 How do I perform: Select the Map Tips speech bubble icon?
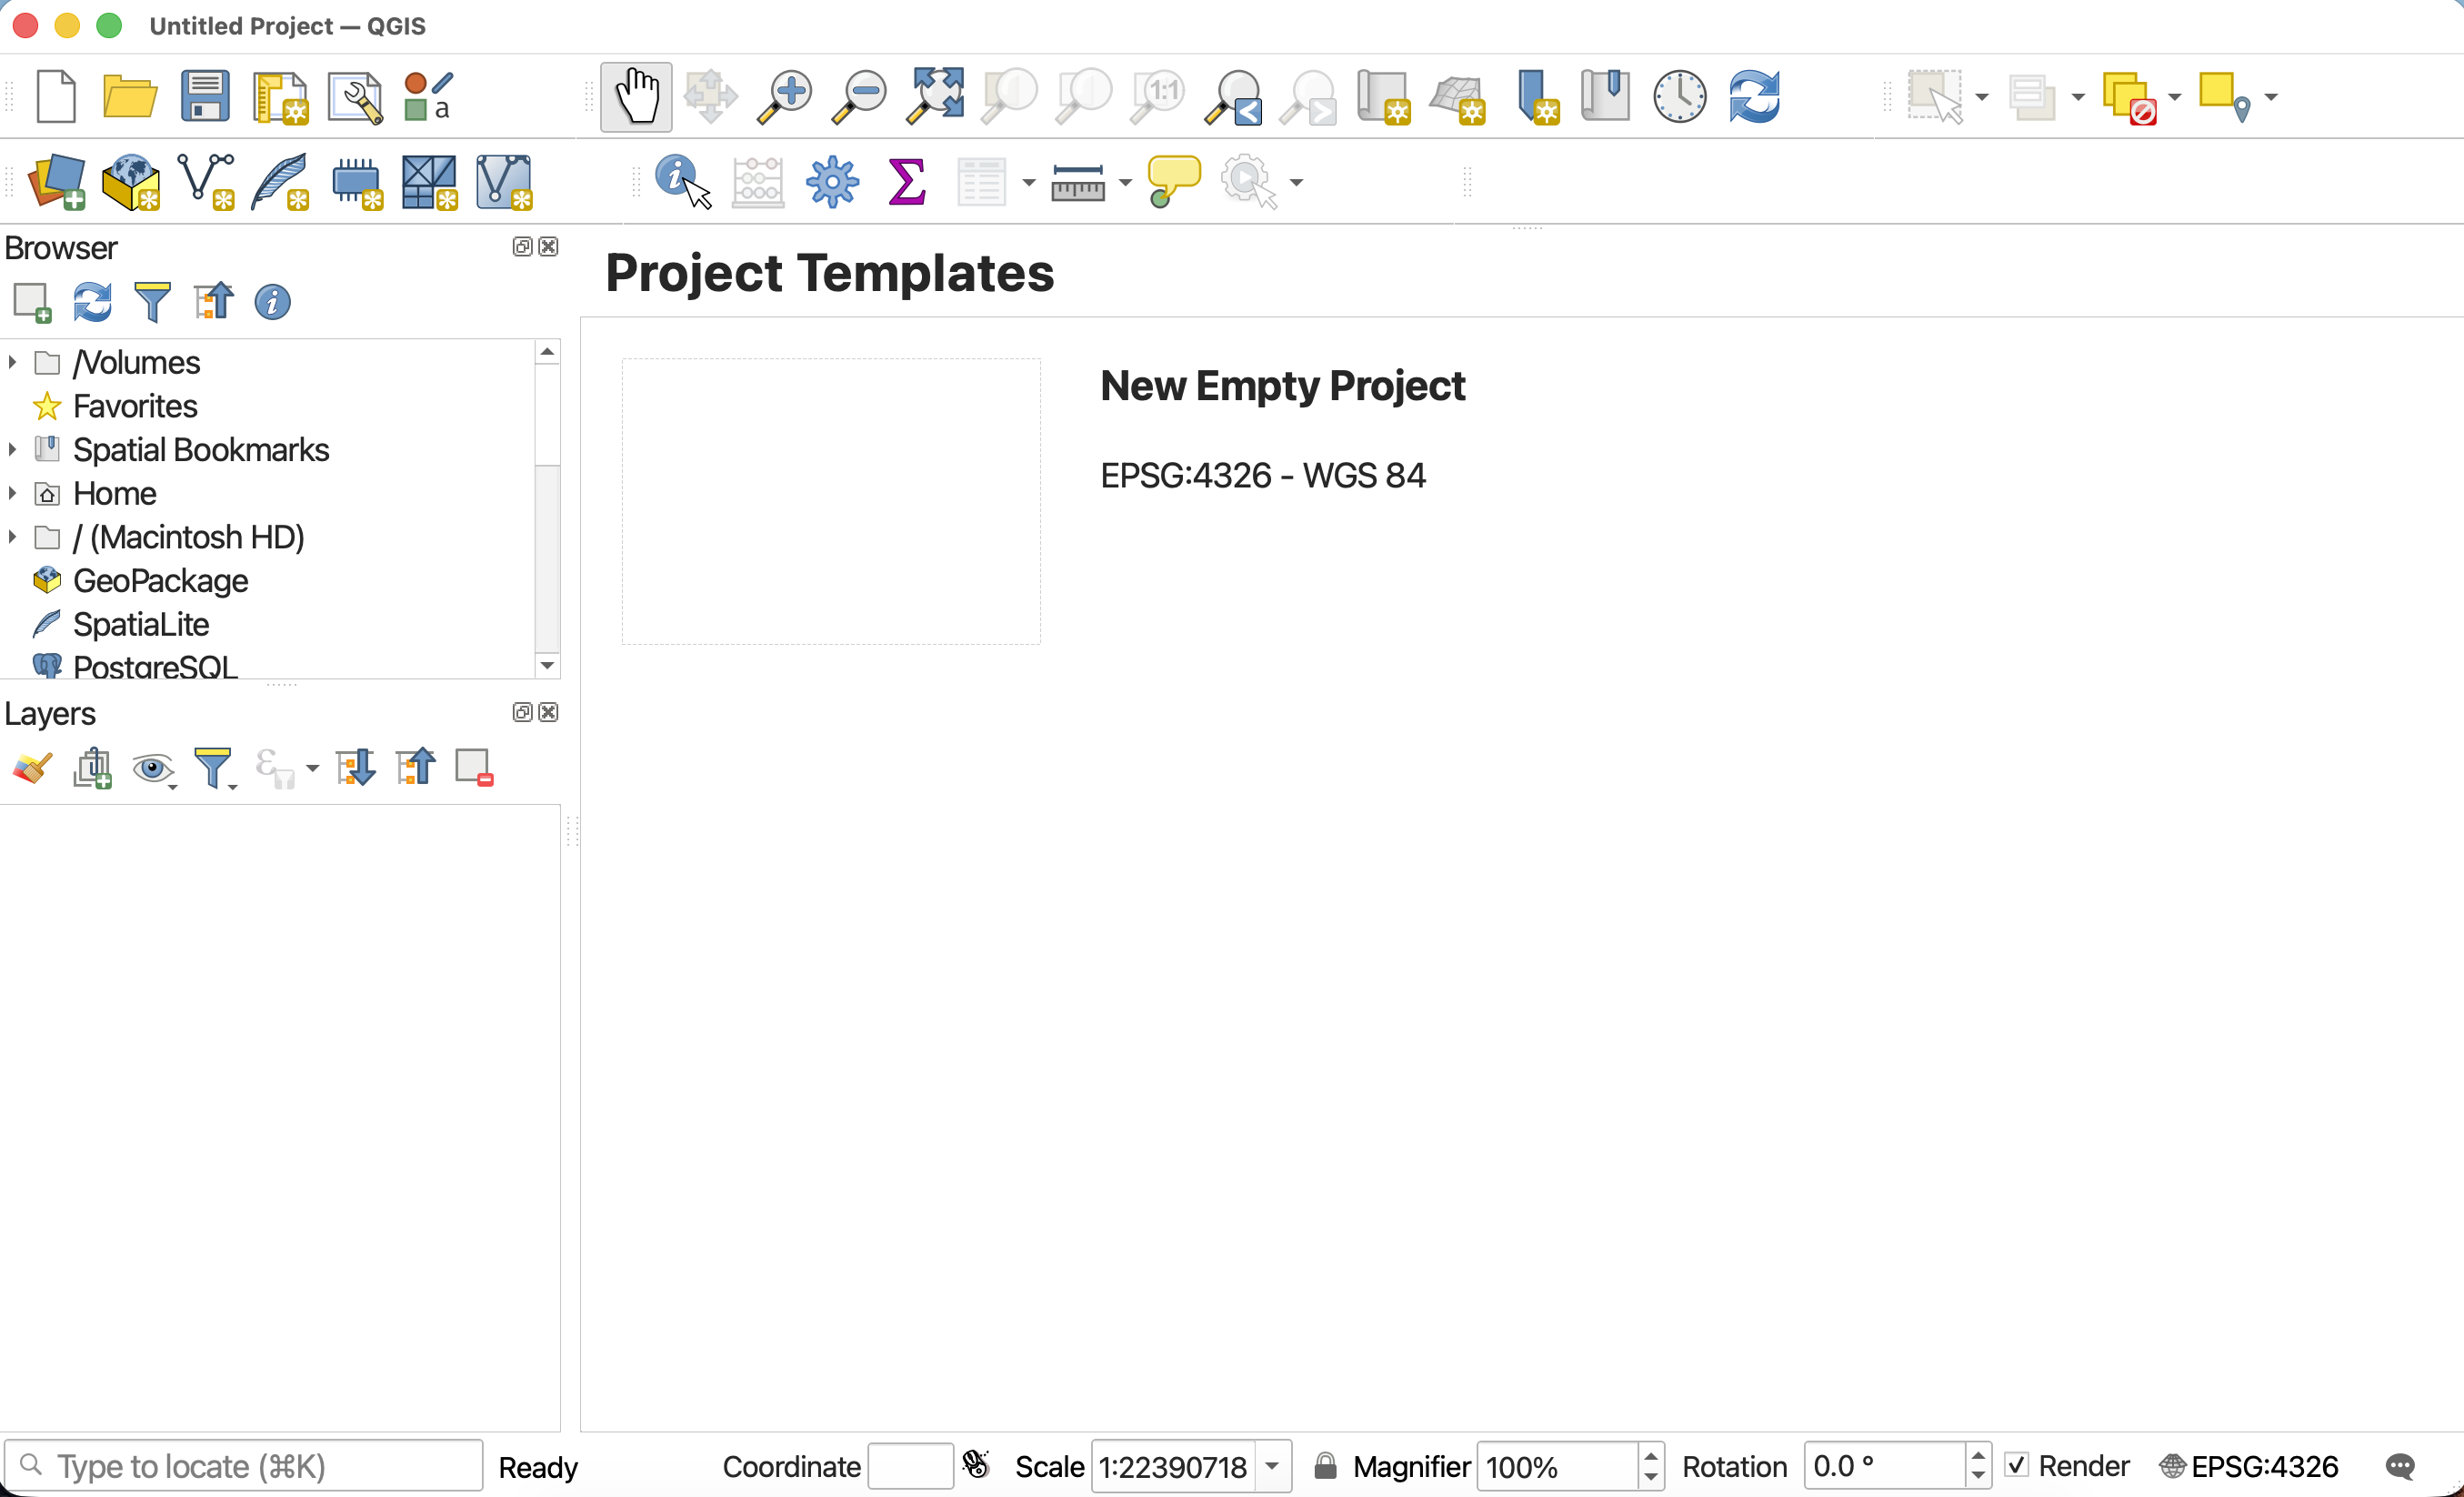click(1174, 182)
